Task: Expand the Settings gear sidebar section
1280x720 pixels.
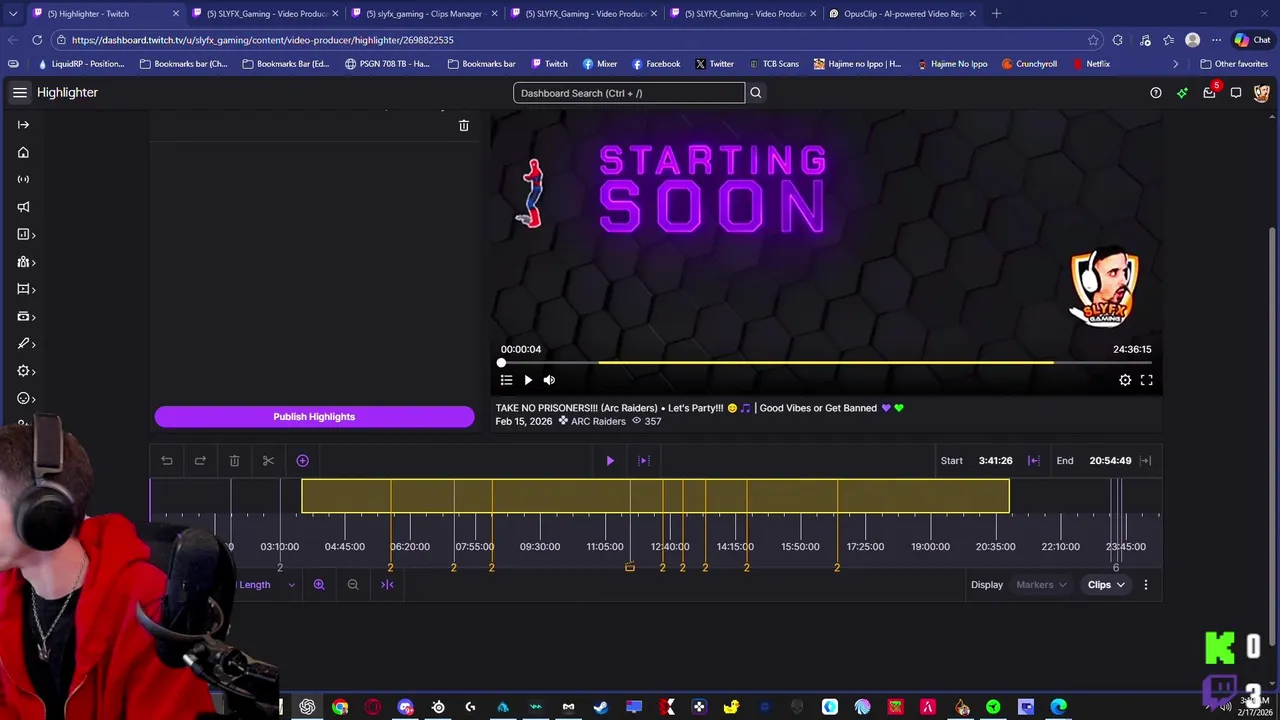Action: 26,371
